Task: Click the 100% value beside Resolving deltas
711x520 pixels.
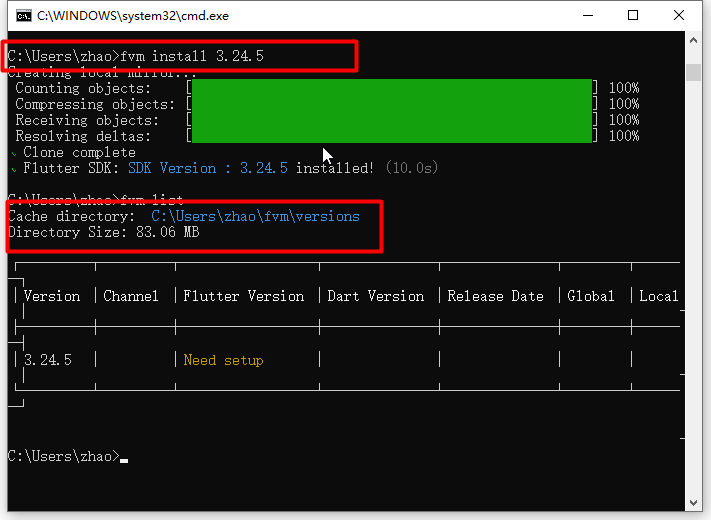Action: (624, 136)
